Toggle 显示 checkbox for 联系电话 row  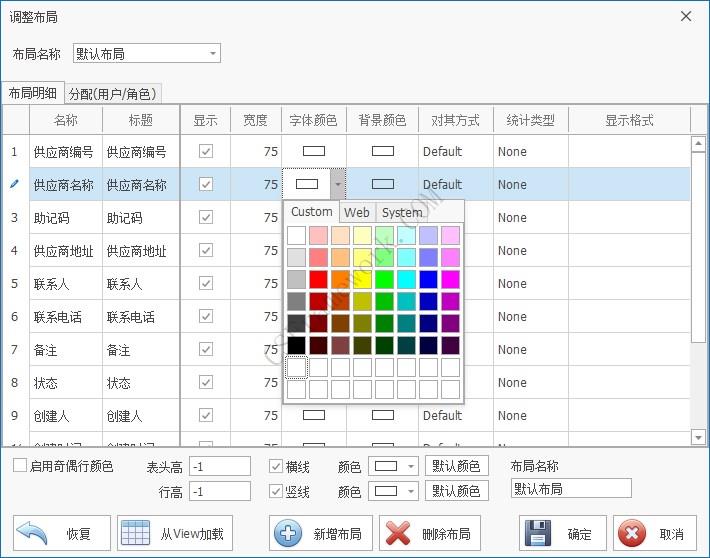tap(206, 316)
